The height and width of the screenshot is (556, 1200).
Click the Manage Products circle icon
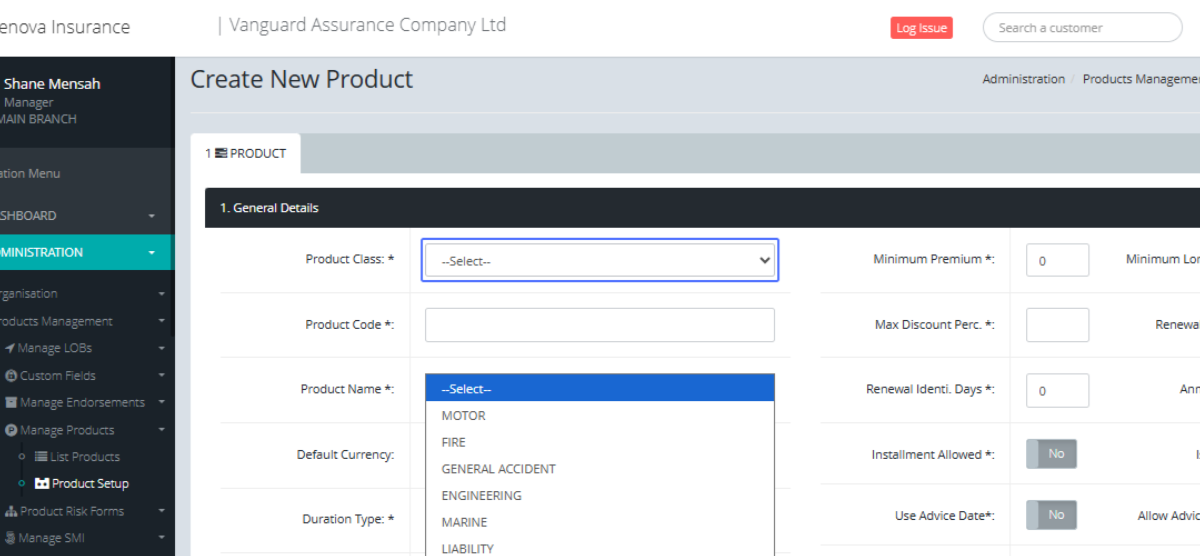pyautogui.click(x=11, y=430)
